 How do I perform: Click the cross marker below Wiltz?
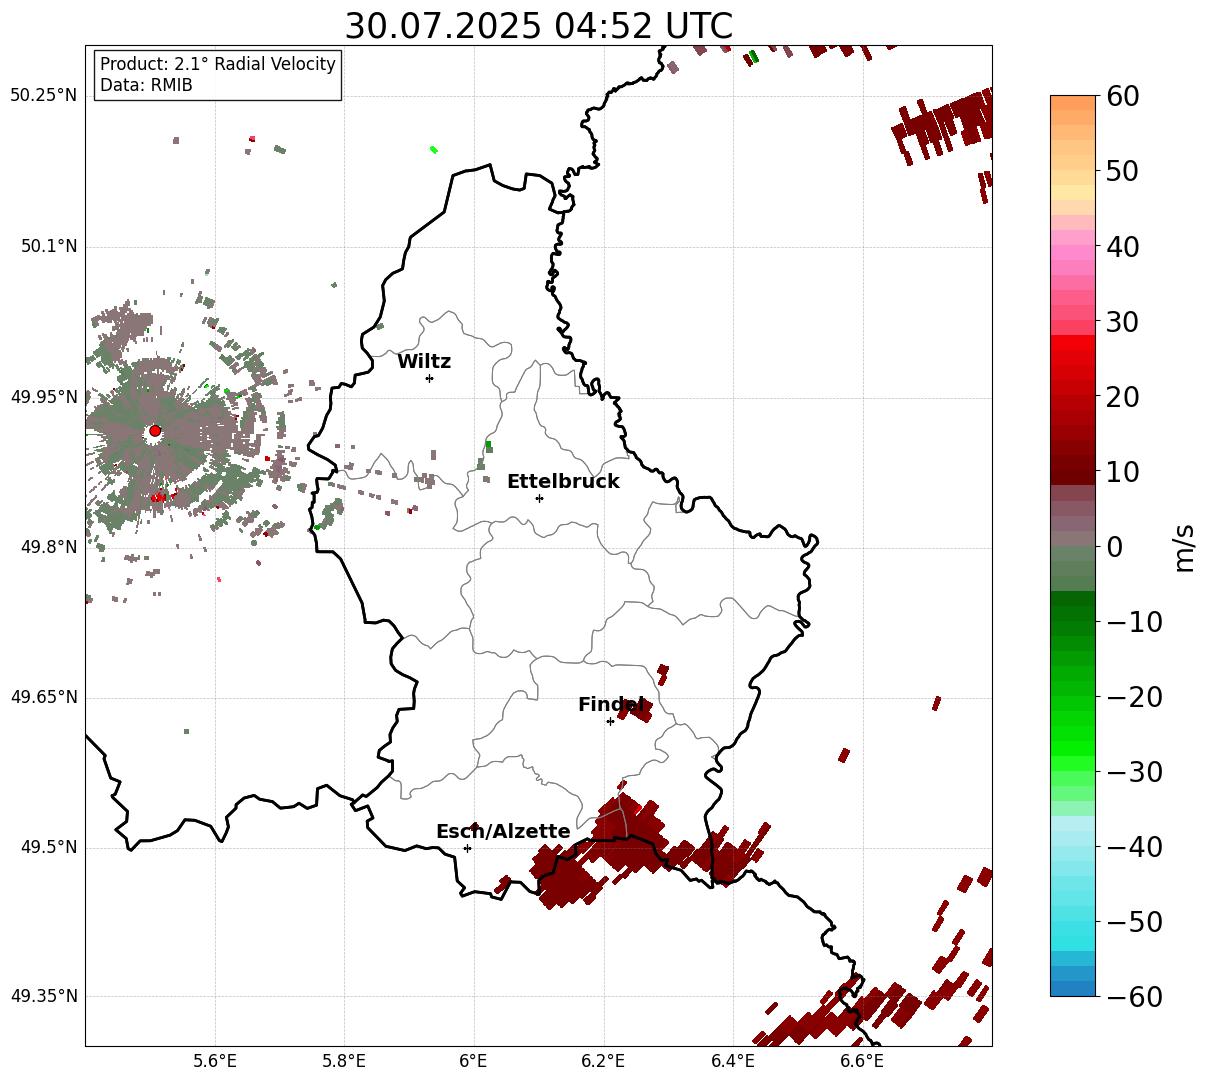click(429, 378)
